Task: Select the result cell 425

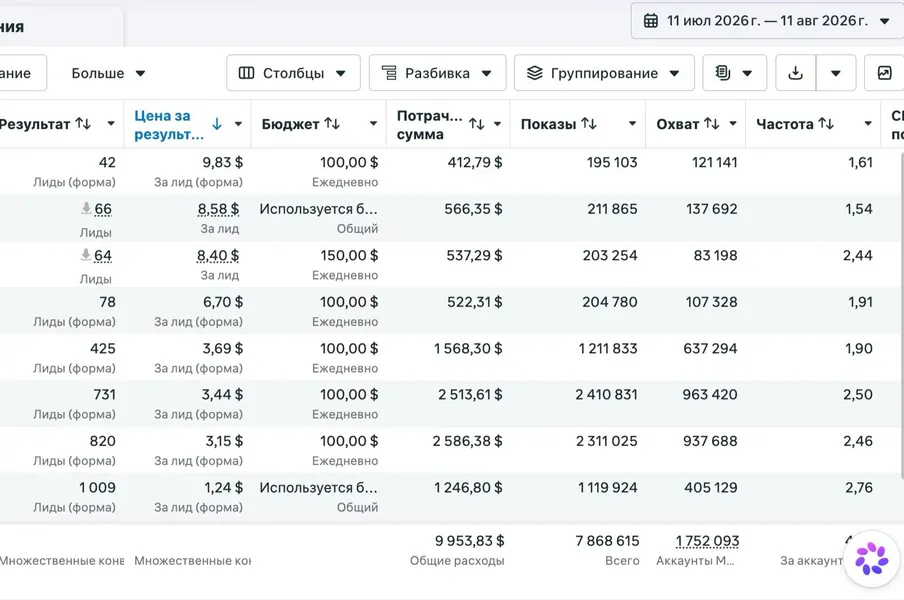Action: 103,349
